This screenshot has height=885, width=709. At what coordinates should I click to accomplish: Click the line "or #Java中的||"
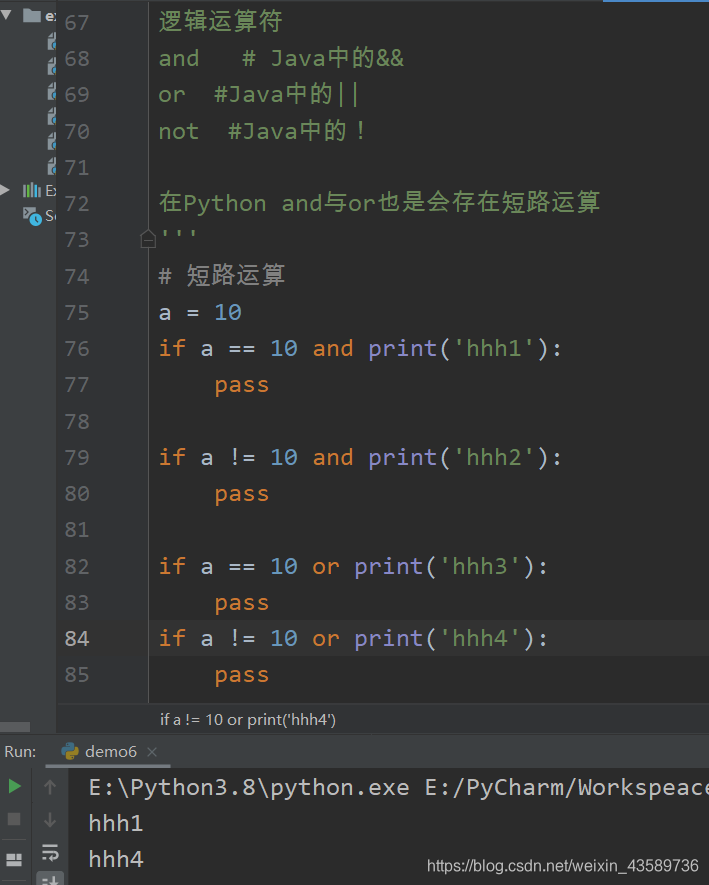259,94
